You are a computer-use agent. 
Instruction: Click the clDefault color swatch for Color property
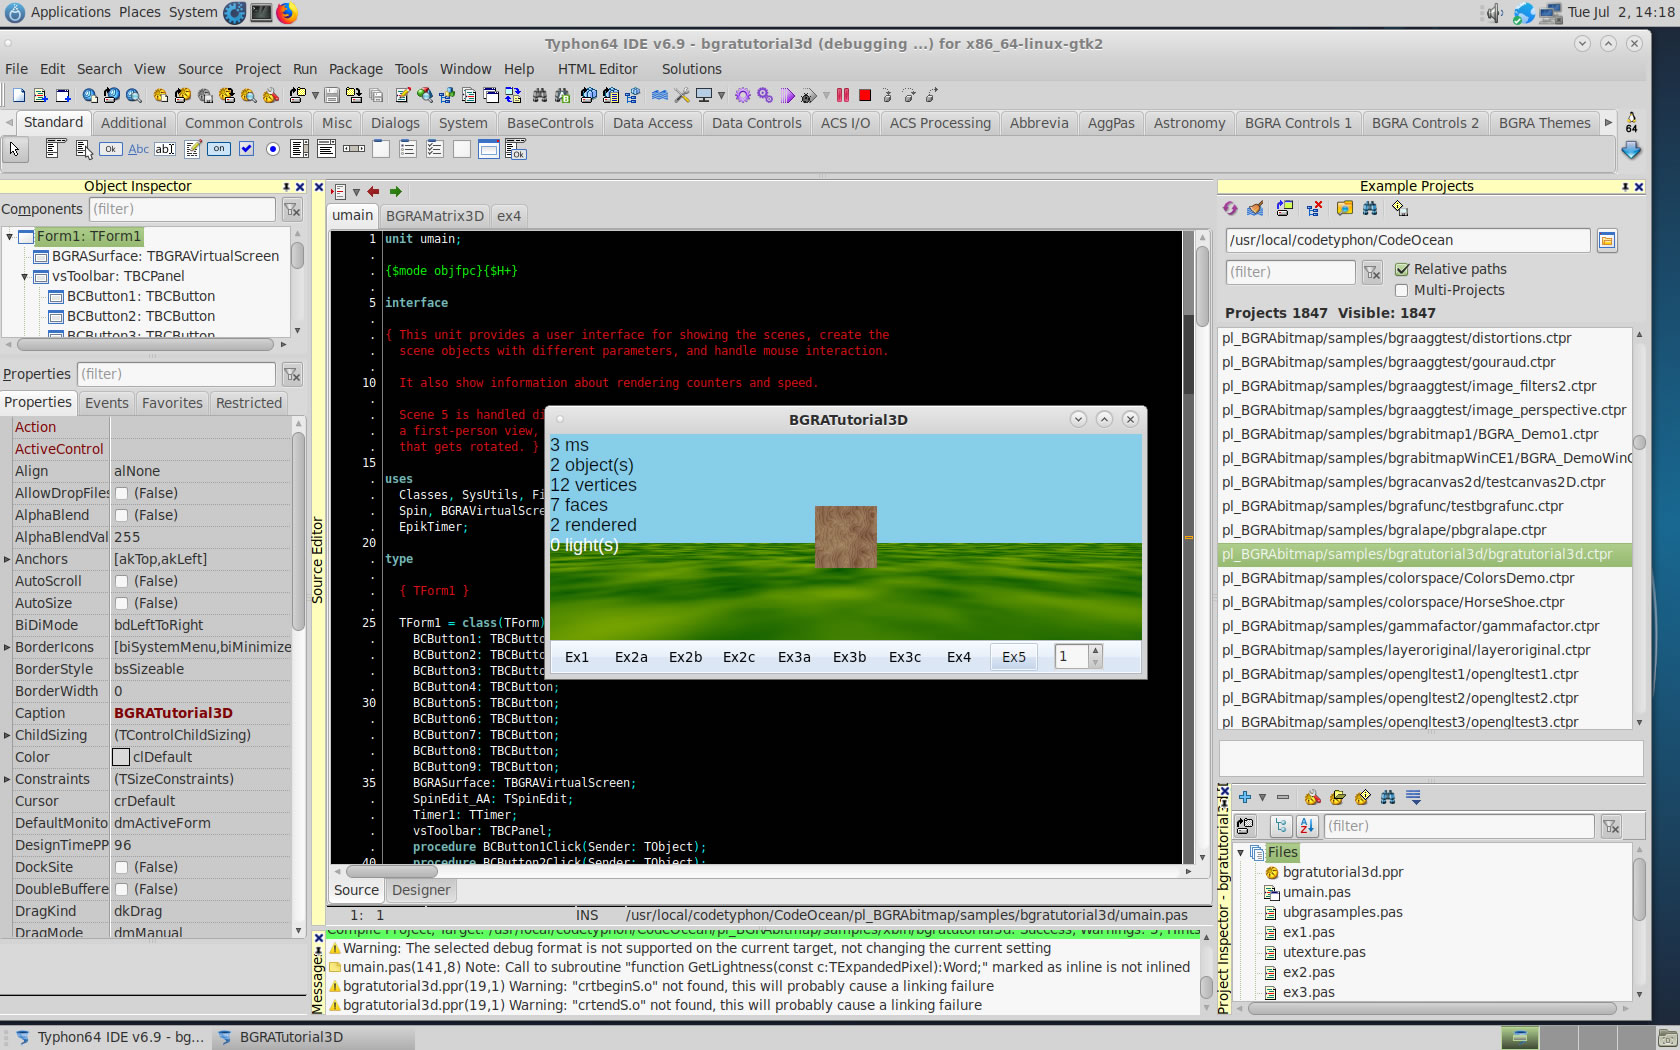pyautogui.click(x=121, y=757)
